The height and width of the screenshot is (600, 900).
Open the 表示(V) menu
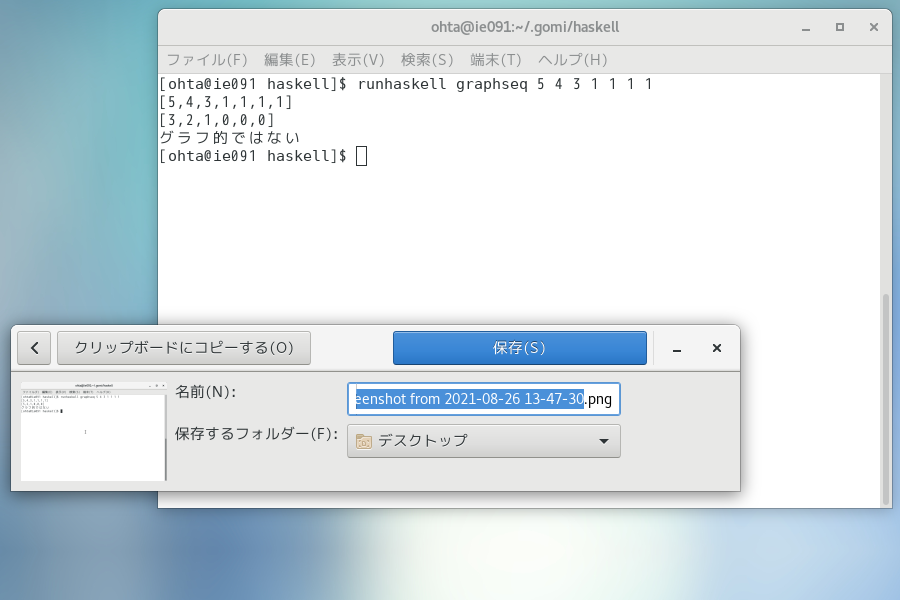coord(358,60)
